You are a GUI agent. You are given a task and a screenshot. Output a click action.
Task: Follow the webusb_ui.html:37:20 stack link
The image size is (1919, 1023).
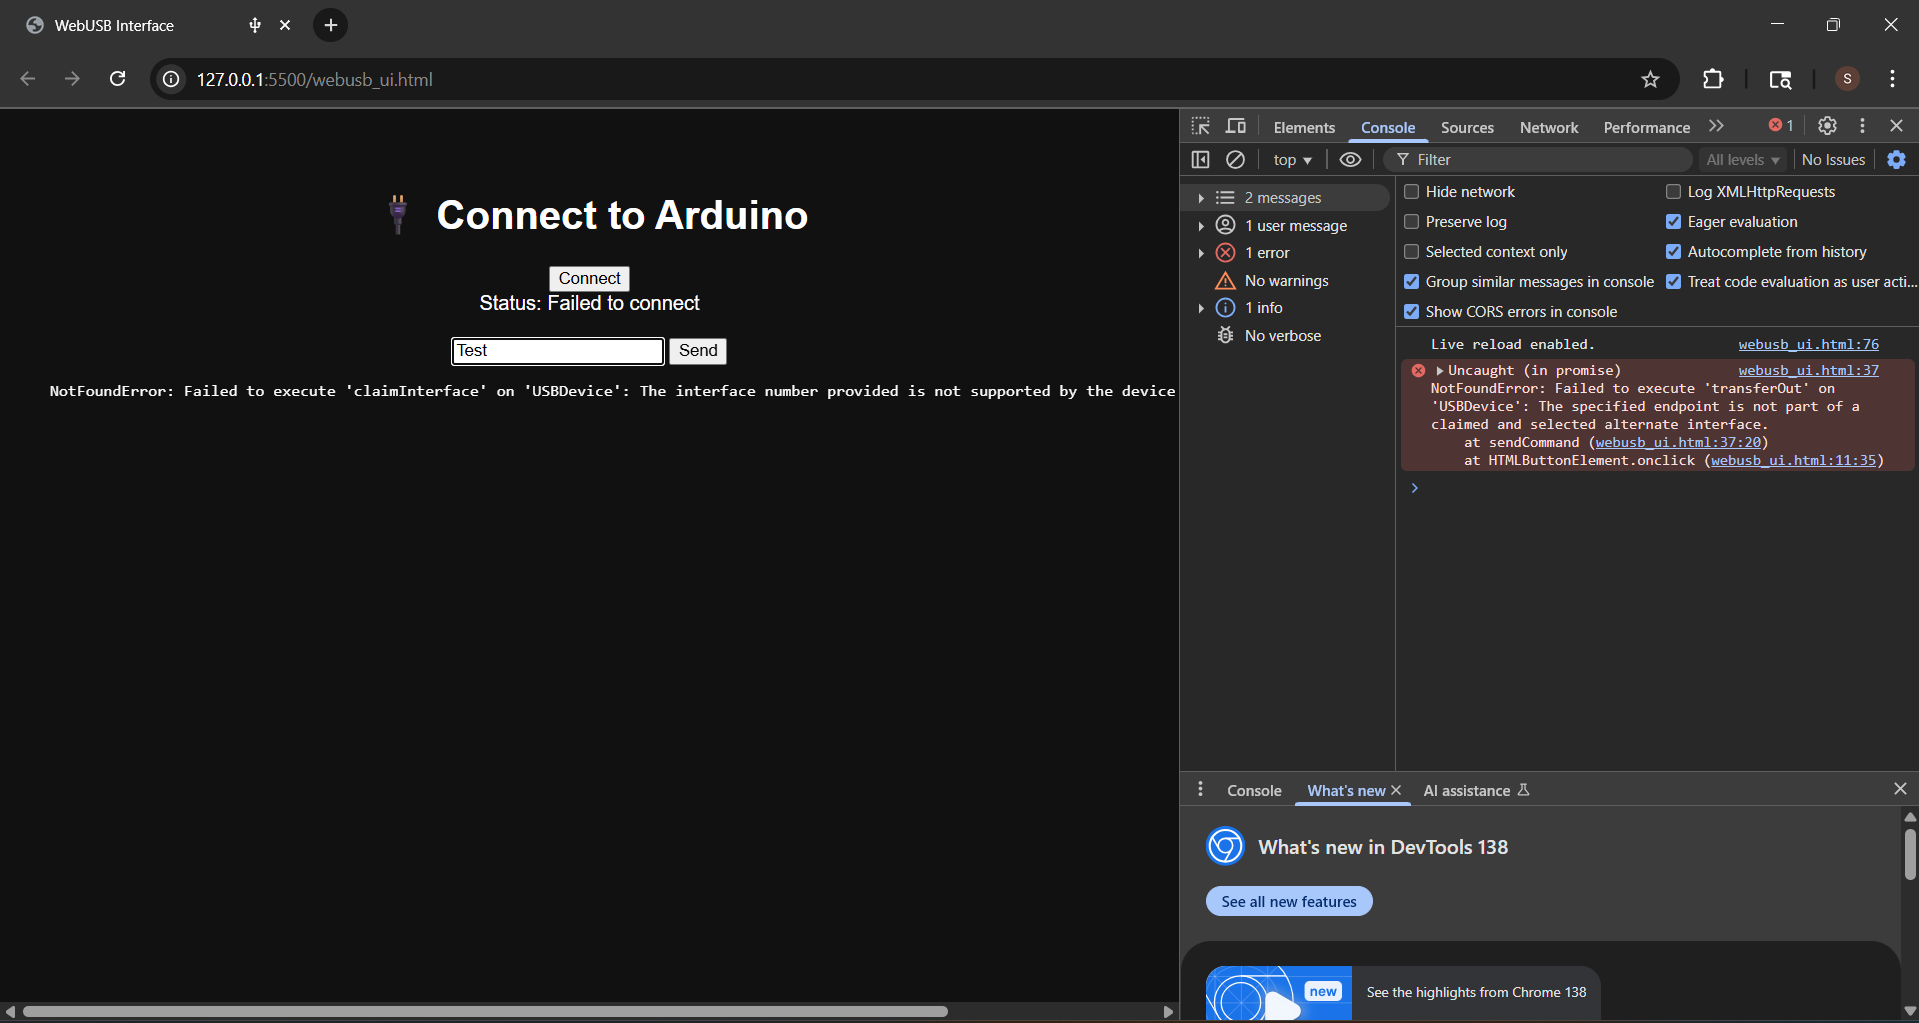(1677, 442)
